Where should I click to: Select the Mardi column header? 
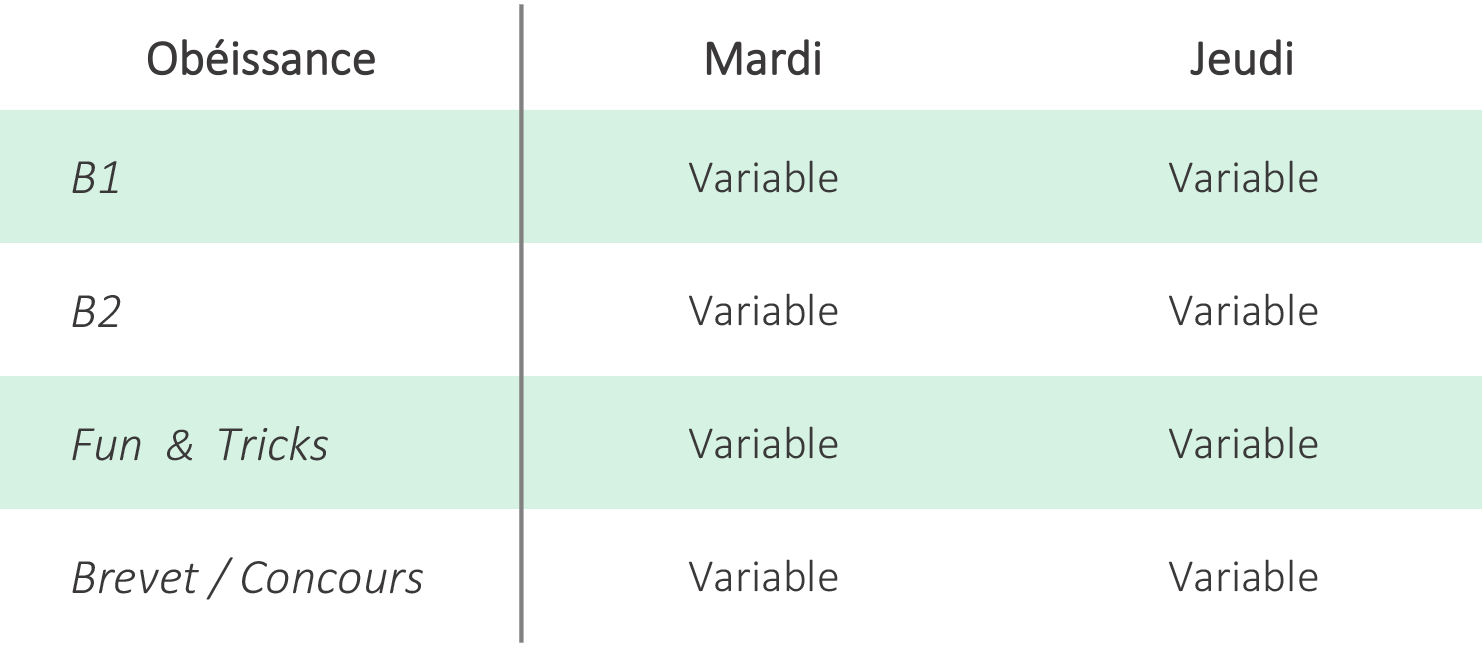(x=763, y=59)
